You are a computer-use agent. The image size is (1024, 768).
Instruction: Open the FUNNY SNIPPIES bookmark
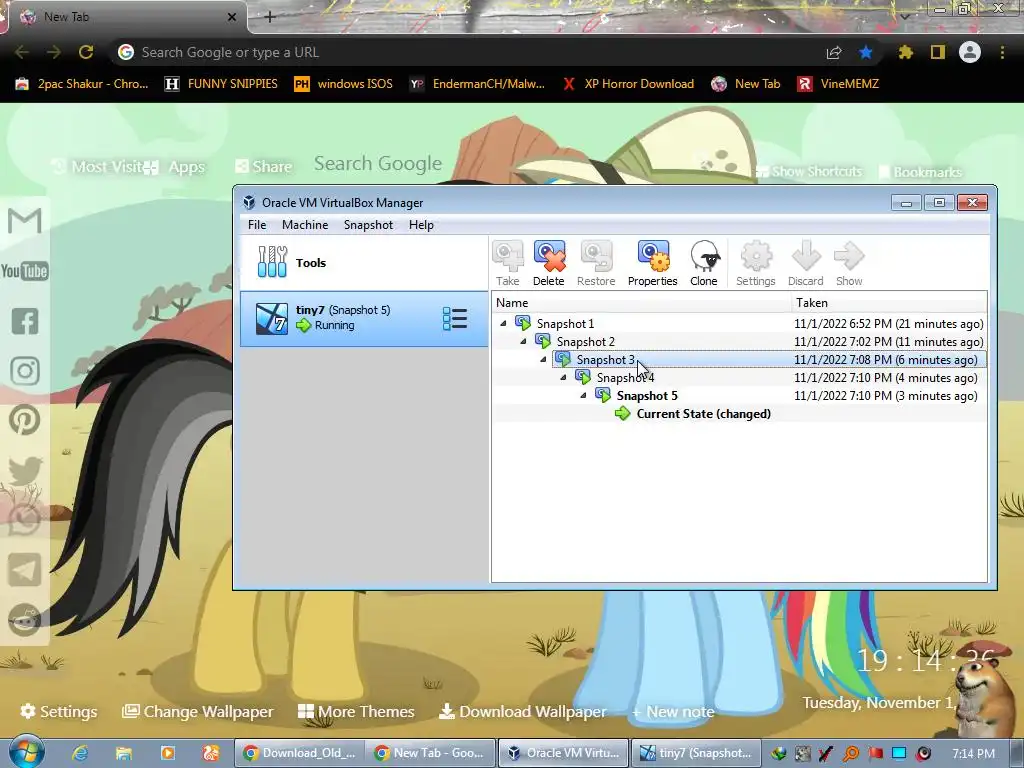(221, 84)
